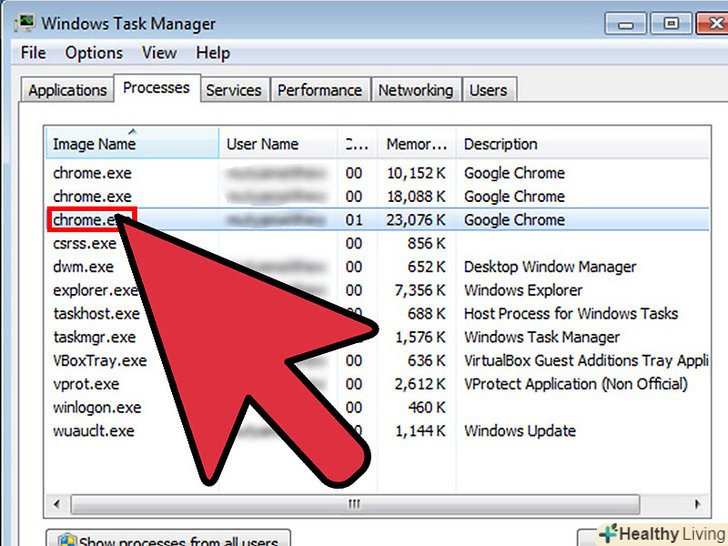The height and width of the screenshot is (546, 728).
Task: Open the Help menu
Action: [x=213, y=53]
